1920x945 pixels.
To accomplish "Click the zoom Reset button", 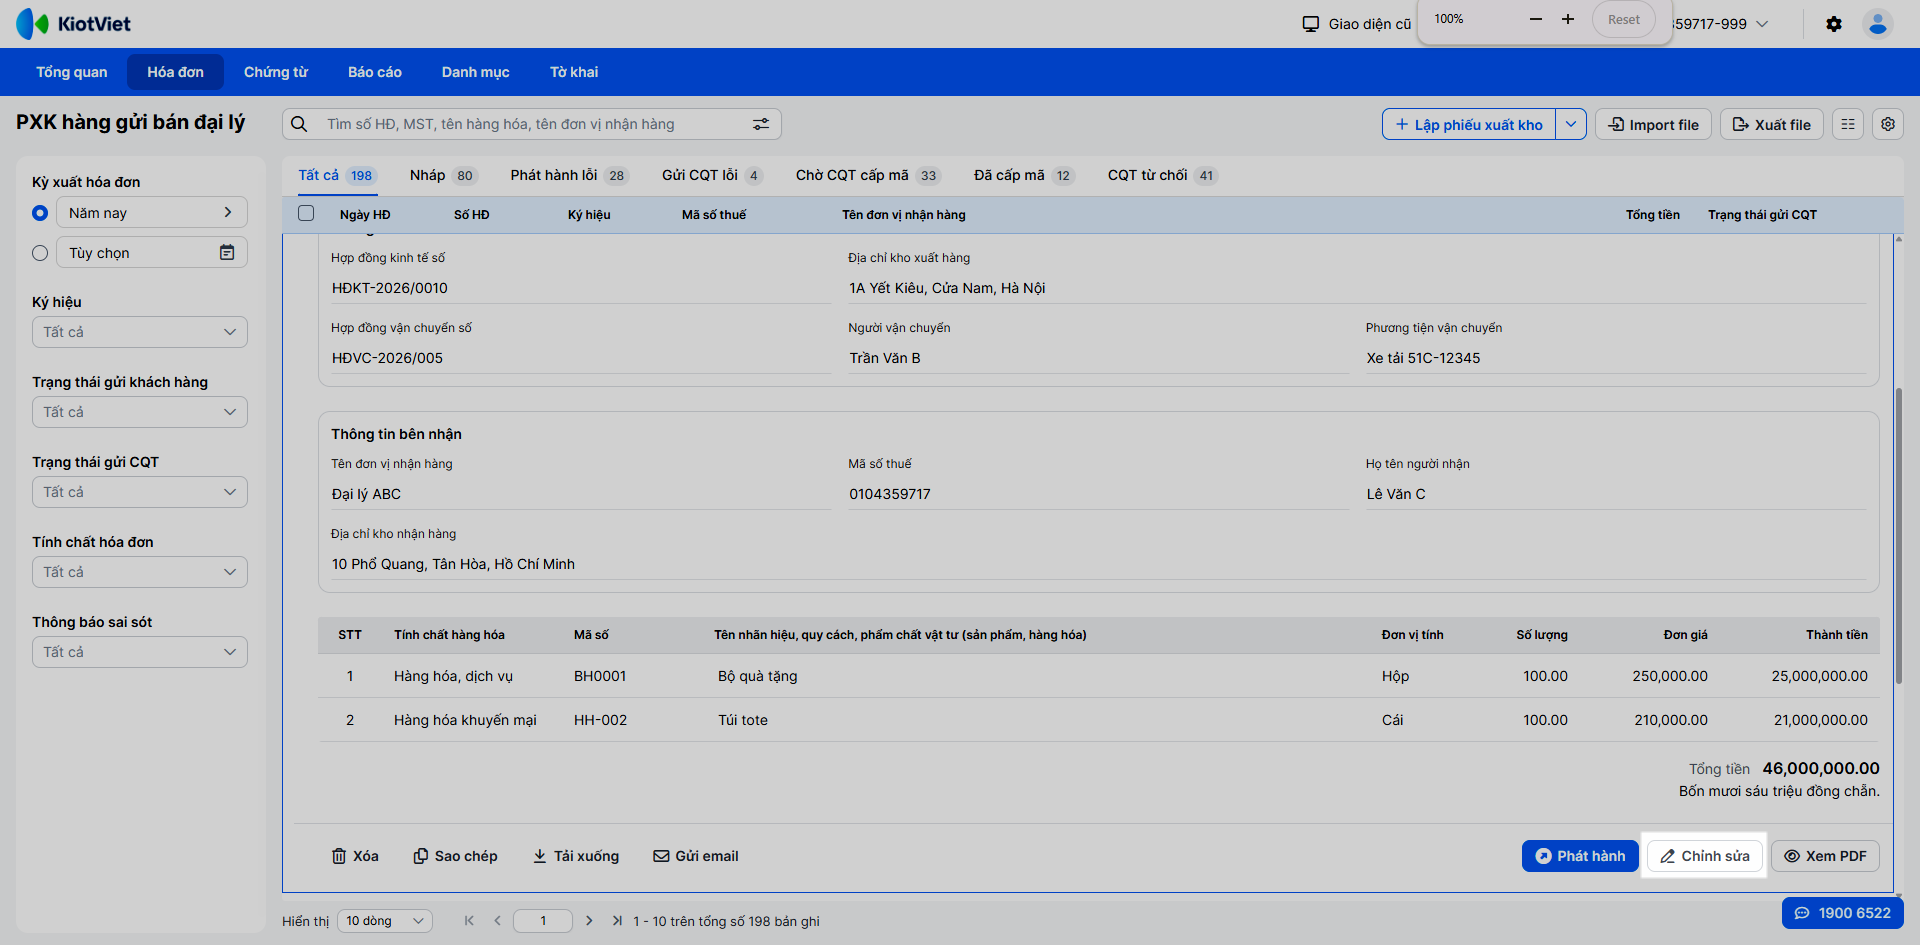I will pos(1624,19).
